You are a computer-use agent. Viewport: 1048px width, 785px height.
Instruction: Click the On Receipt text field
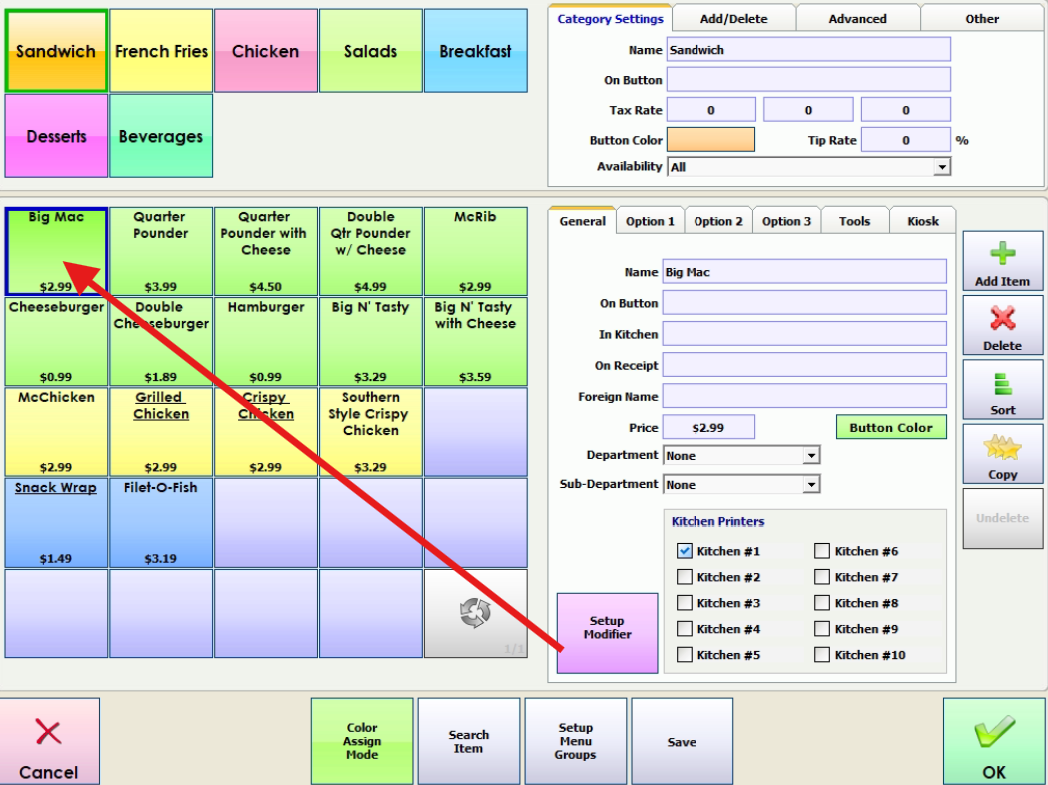805,365
